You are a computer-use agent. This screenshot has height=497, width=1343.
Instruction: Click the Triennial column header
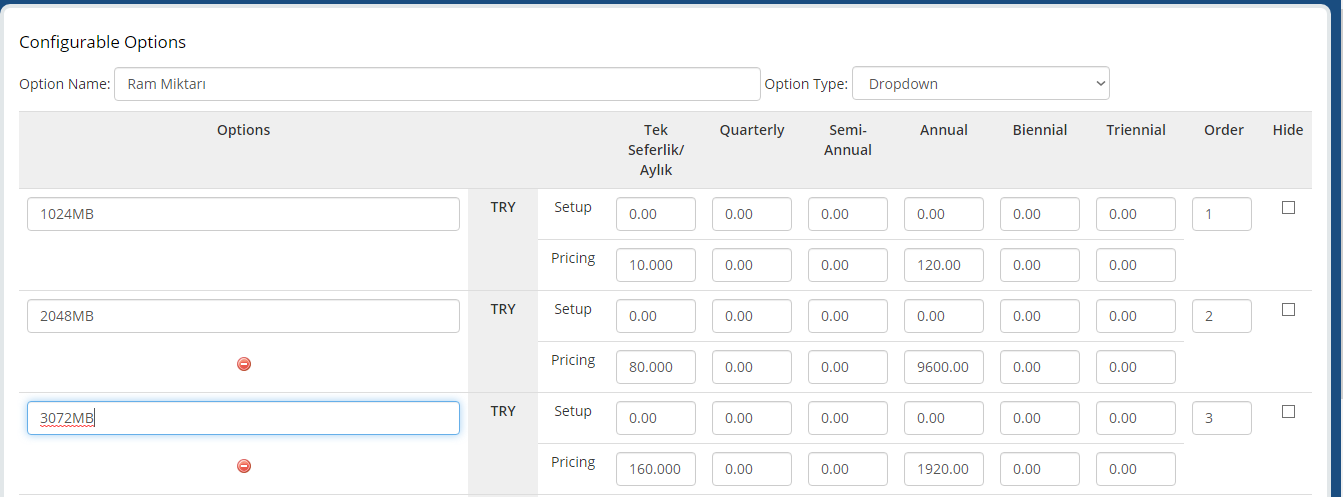[1136, 130]
